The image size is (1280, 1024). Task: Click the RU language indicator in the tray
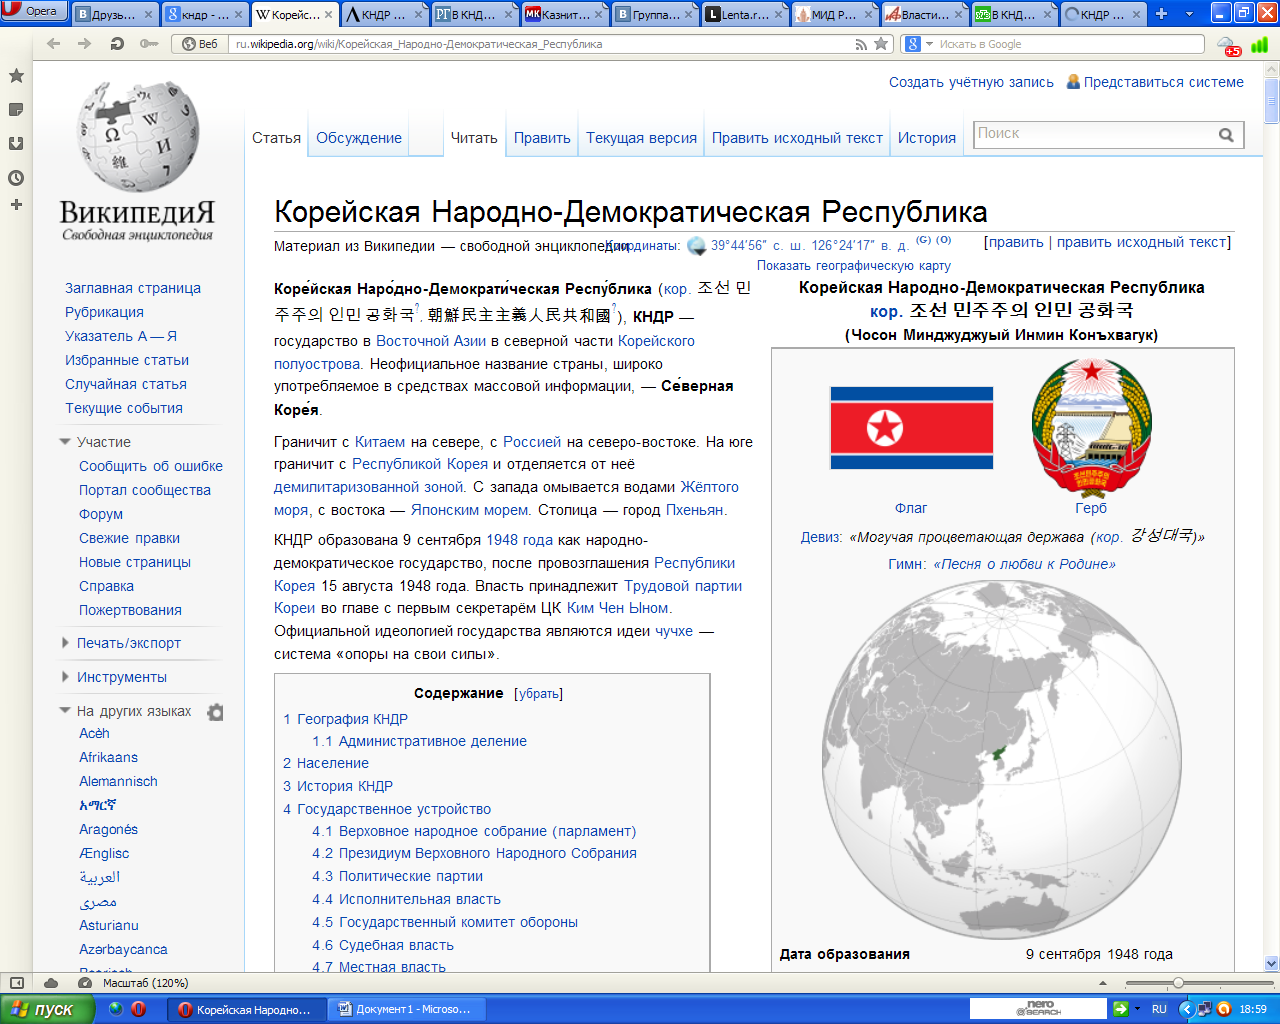tap(1159, 1009)
